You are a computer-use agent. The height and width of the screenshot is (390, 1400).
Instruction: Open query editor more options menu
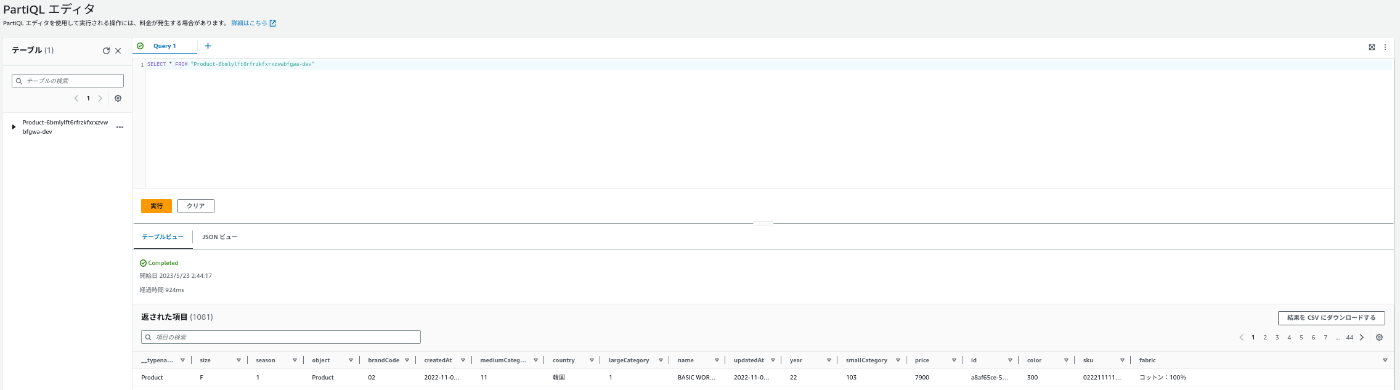click(1385, 47)
